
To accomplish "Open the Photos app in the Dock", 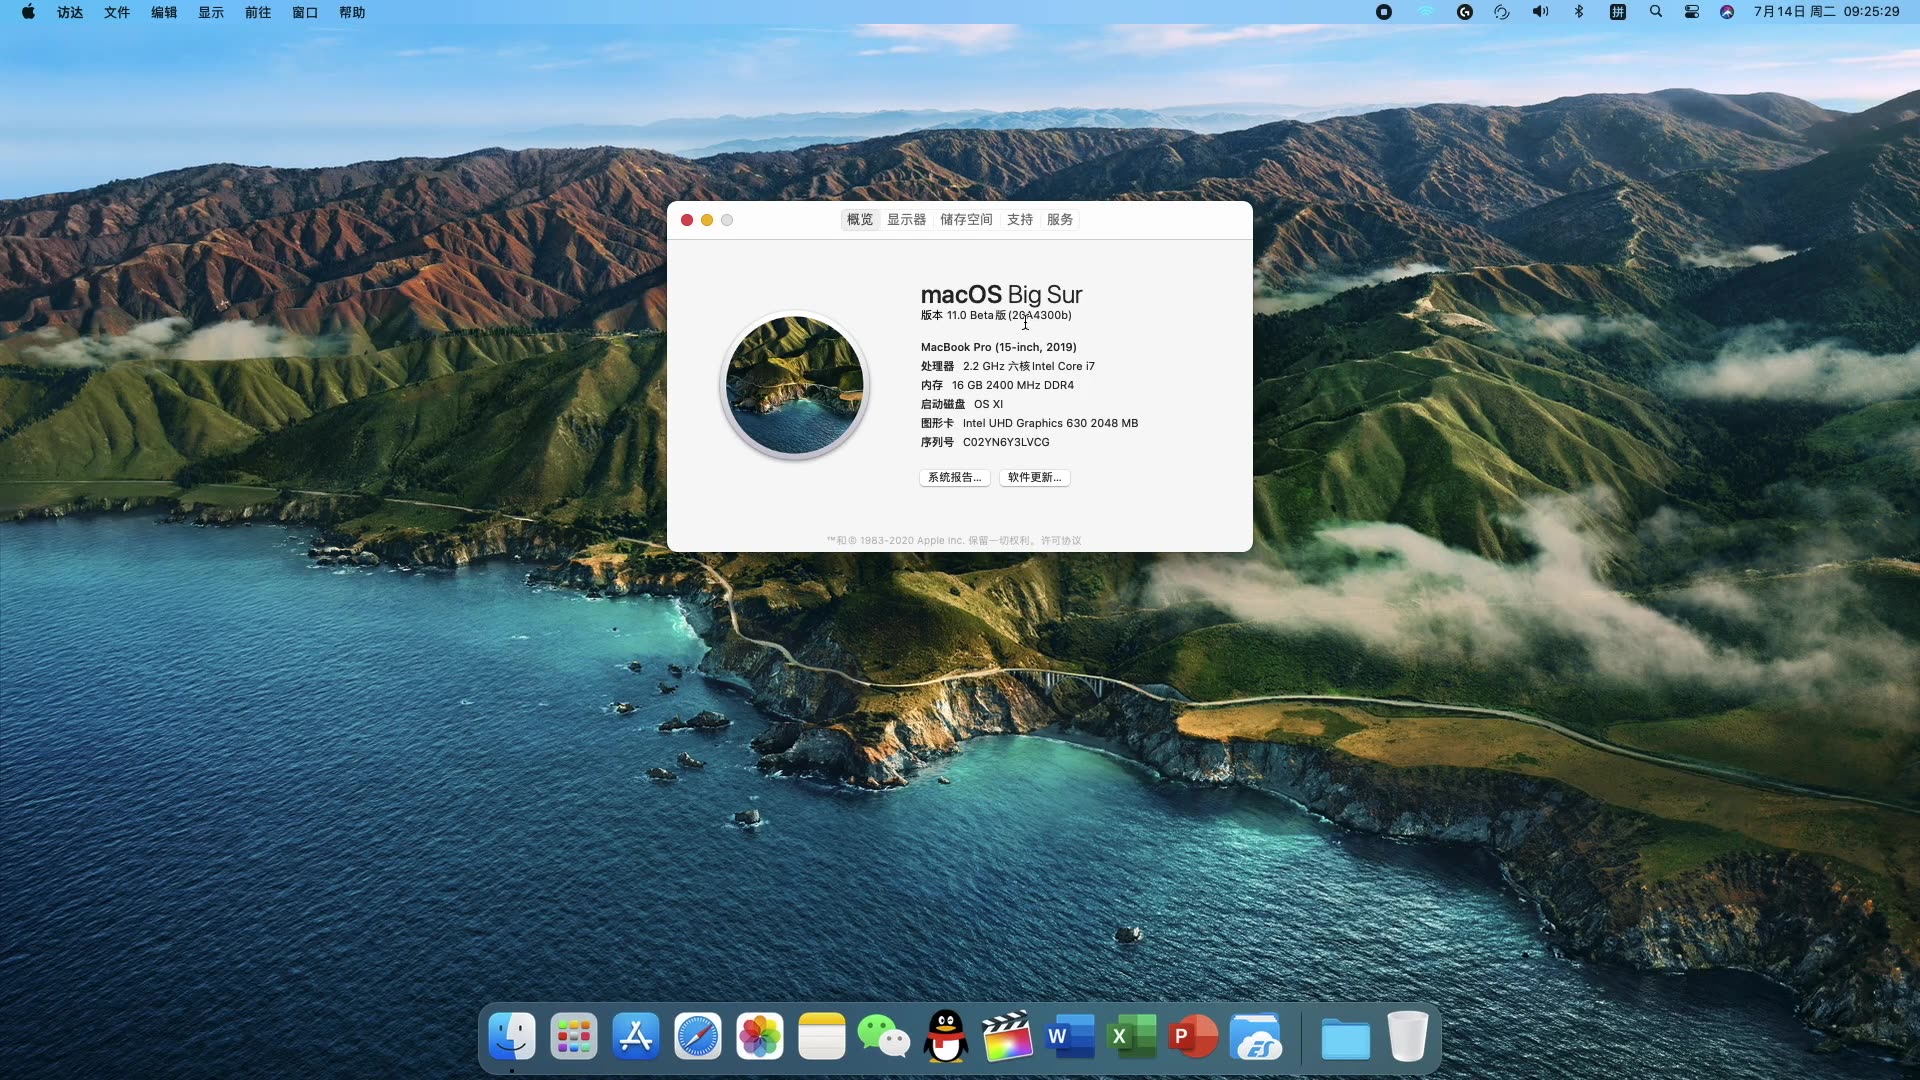I will click(x=760, y=1036).
